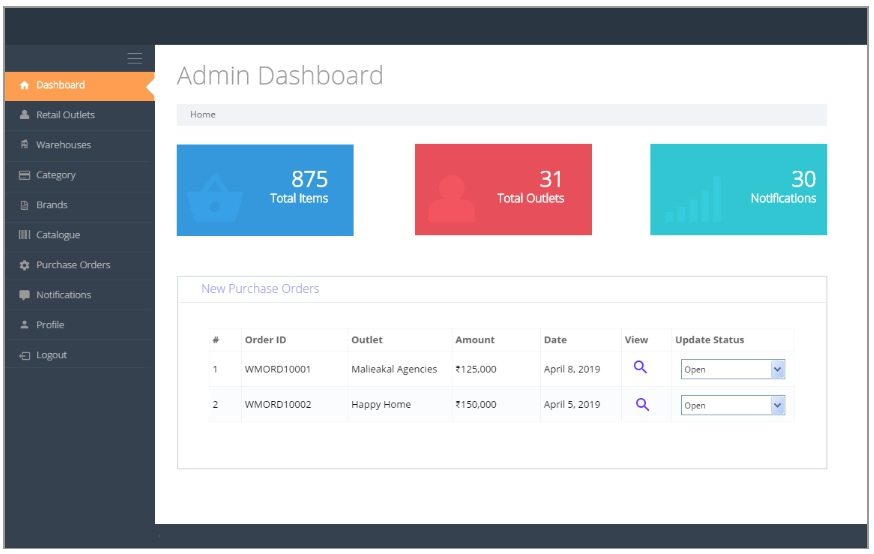874x554 pixels.
Task: Click the Logout arrow icon
Action: click(x=24, y=356)
